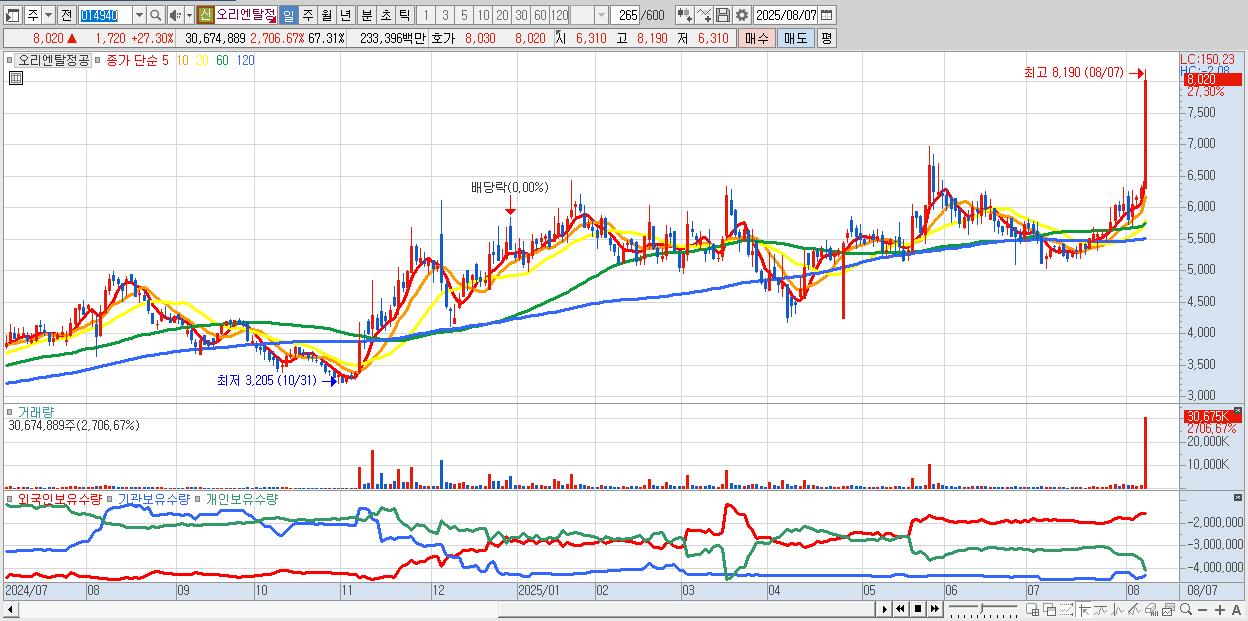Toggle the 개인보유수량 legend marker
The height and width of the screenshot is (621, 1248).
pyautogui.click(x=199, y=498)
